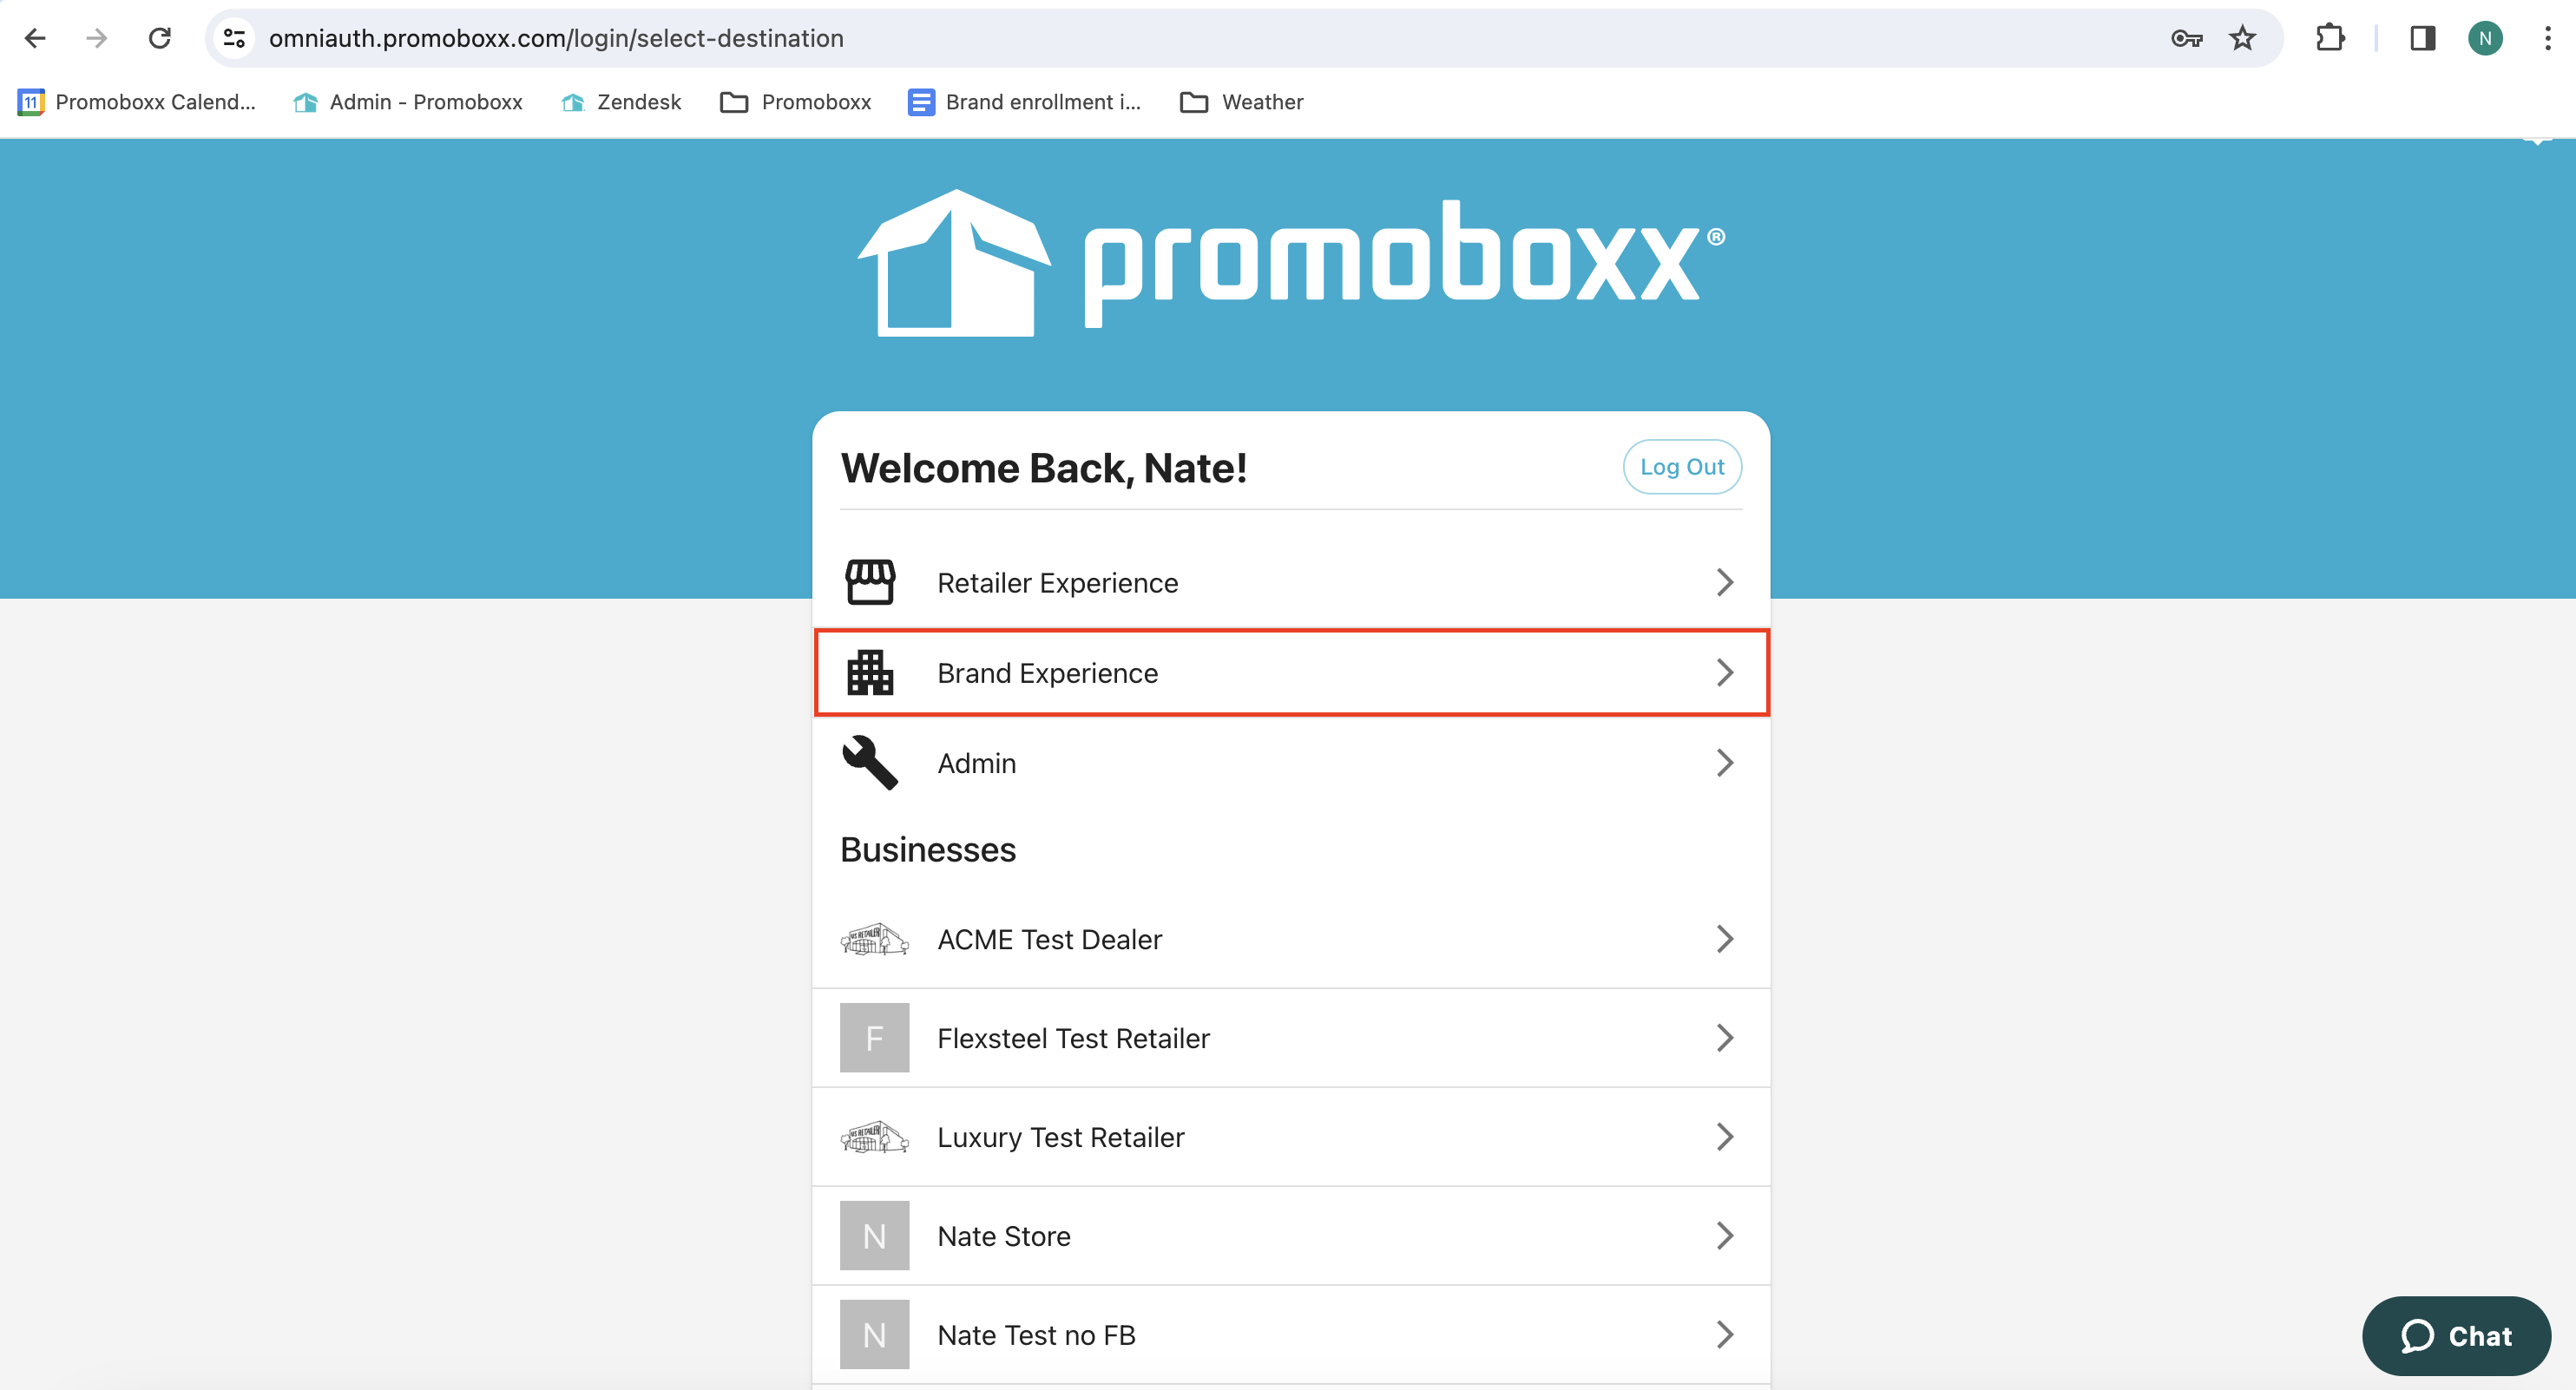Click the Flexsteel F avatar tile
Viewport: 2576px width, 1390px height.
tap(874, 1038)
